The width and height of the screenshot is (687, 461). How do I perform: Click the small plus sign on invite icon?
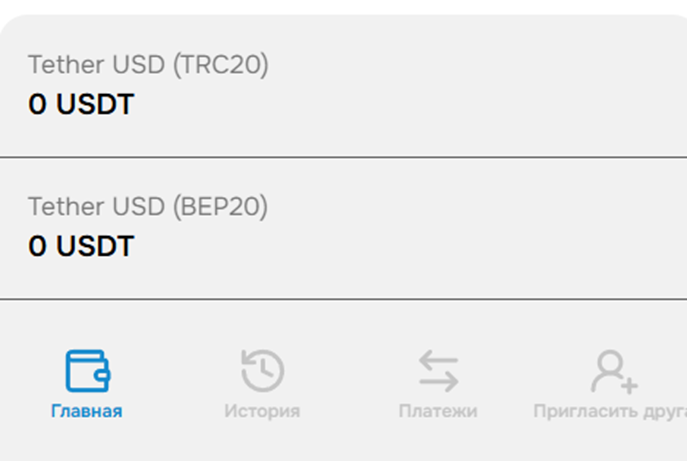click(x=629, y=382)
